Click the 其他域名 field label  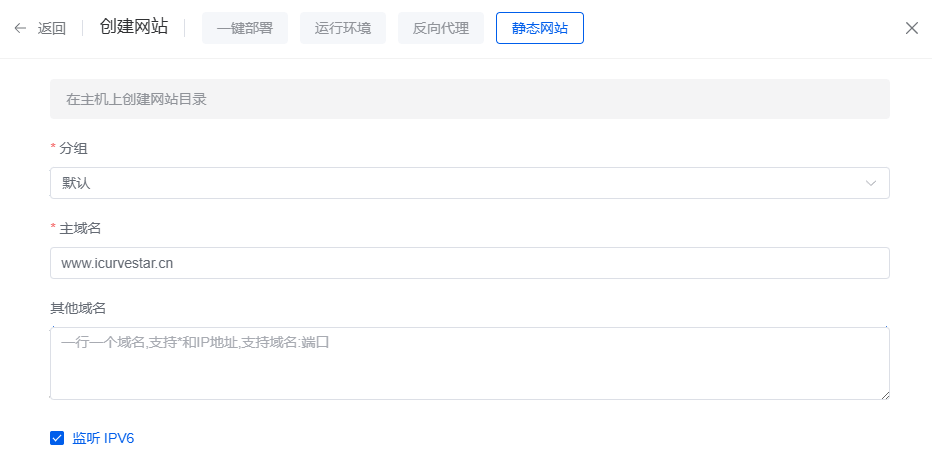[78, 307]
